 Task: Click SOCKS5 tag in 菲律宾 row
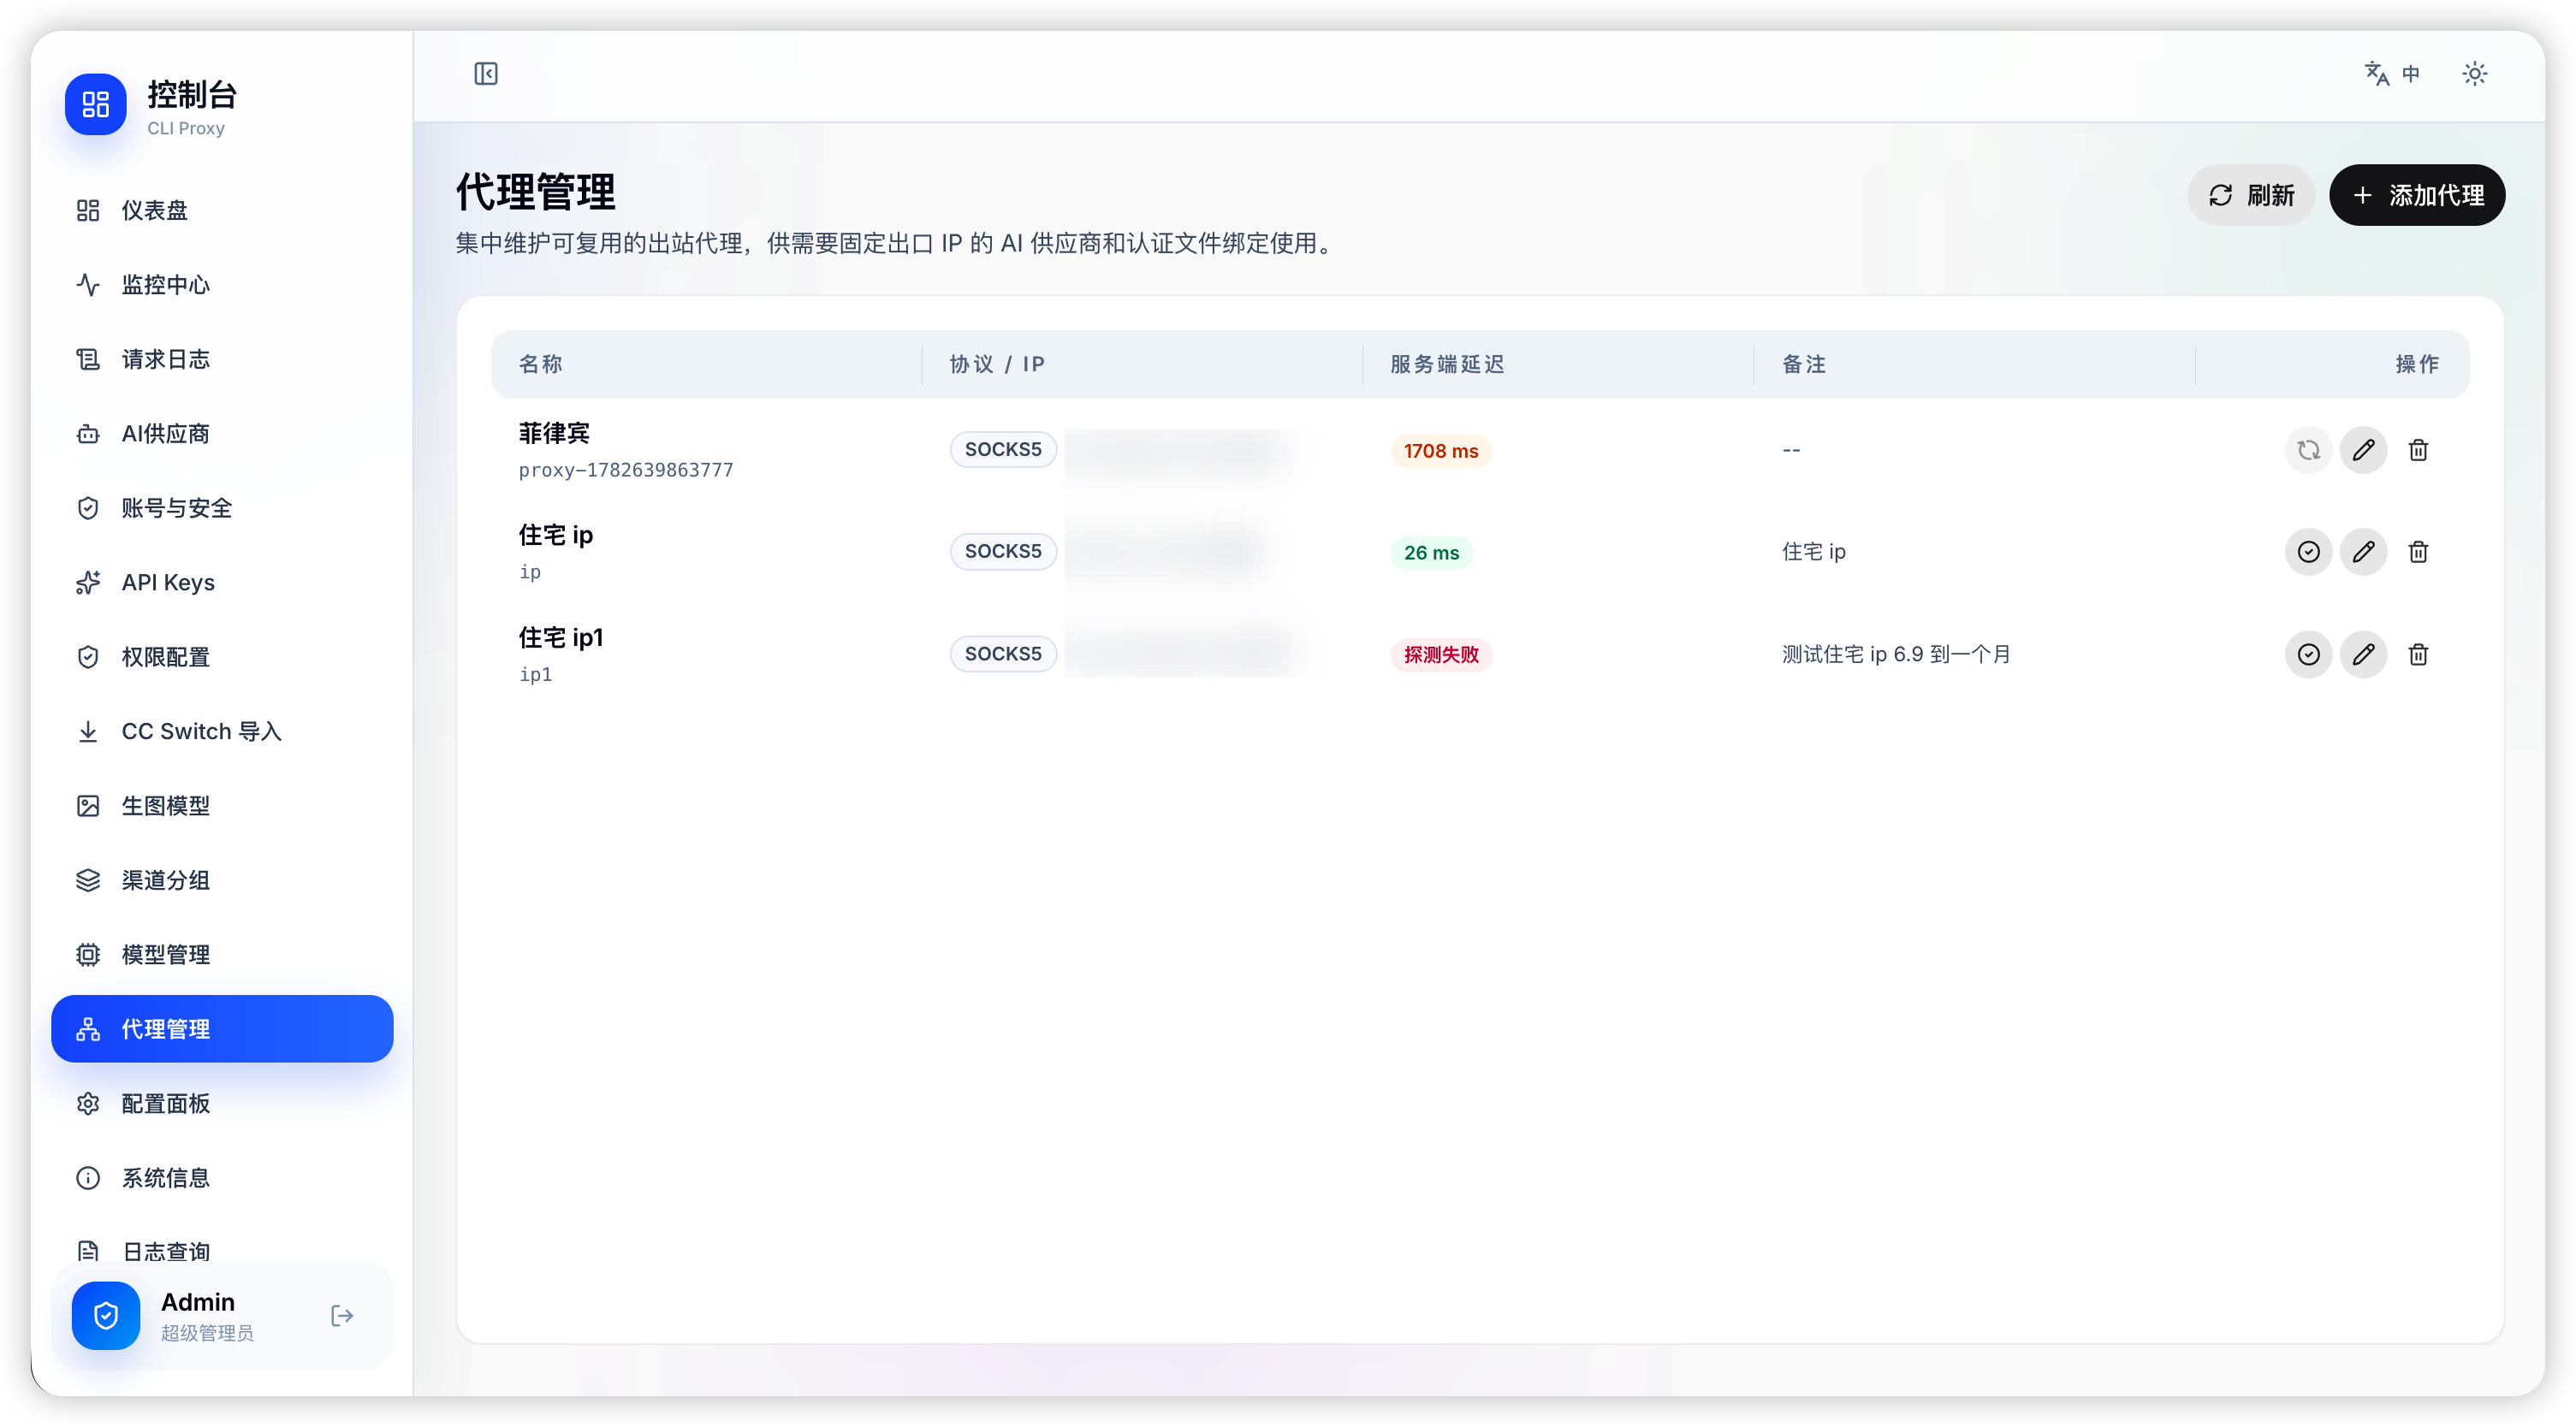tap(1003, 450)
